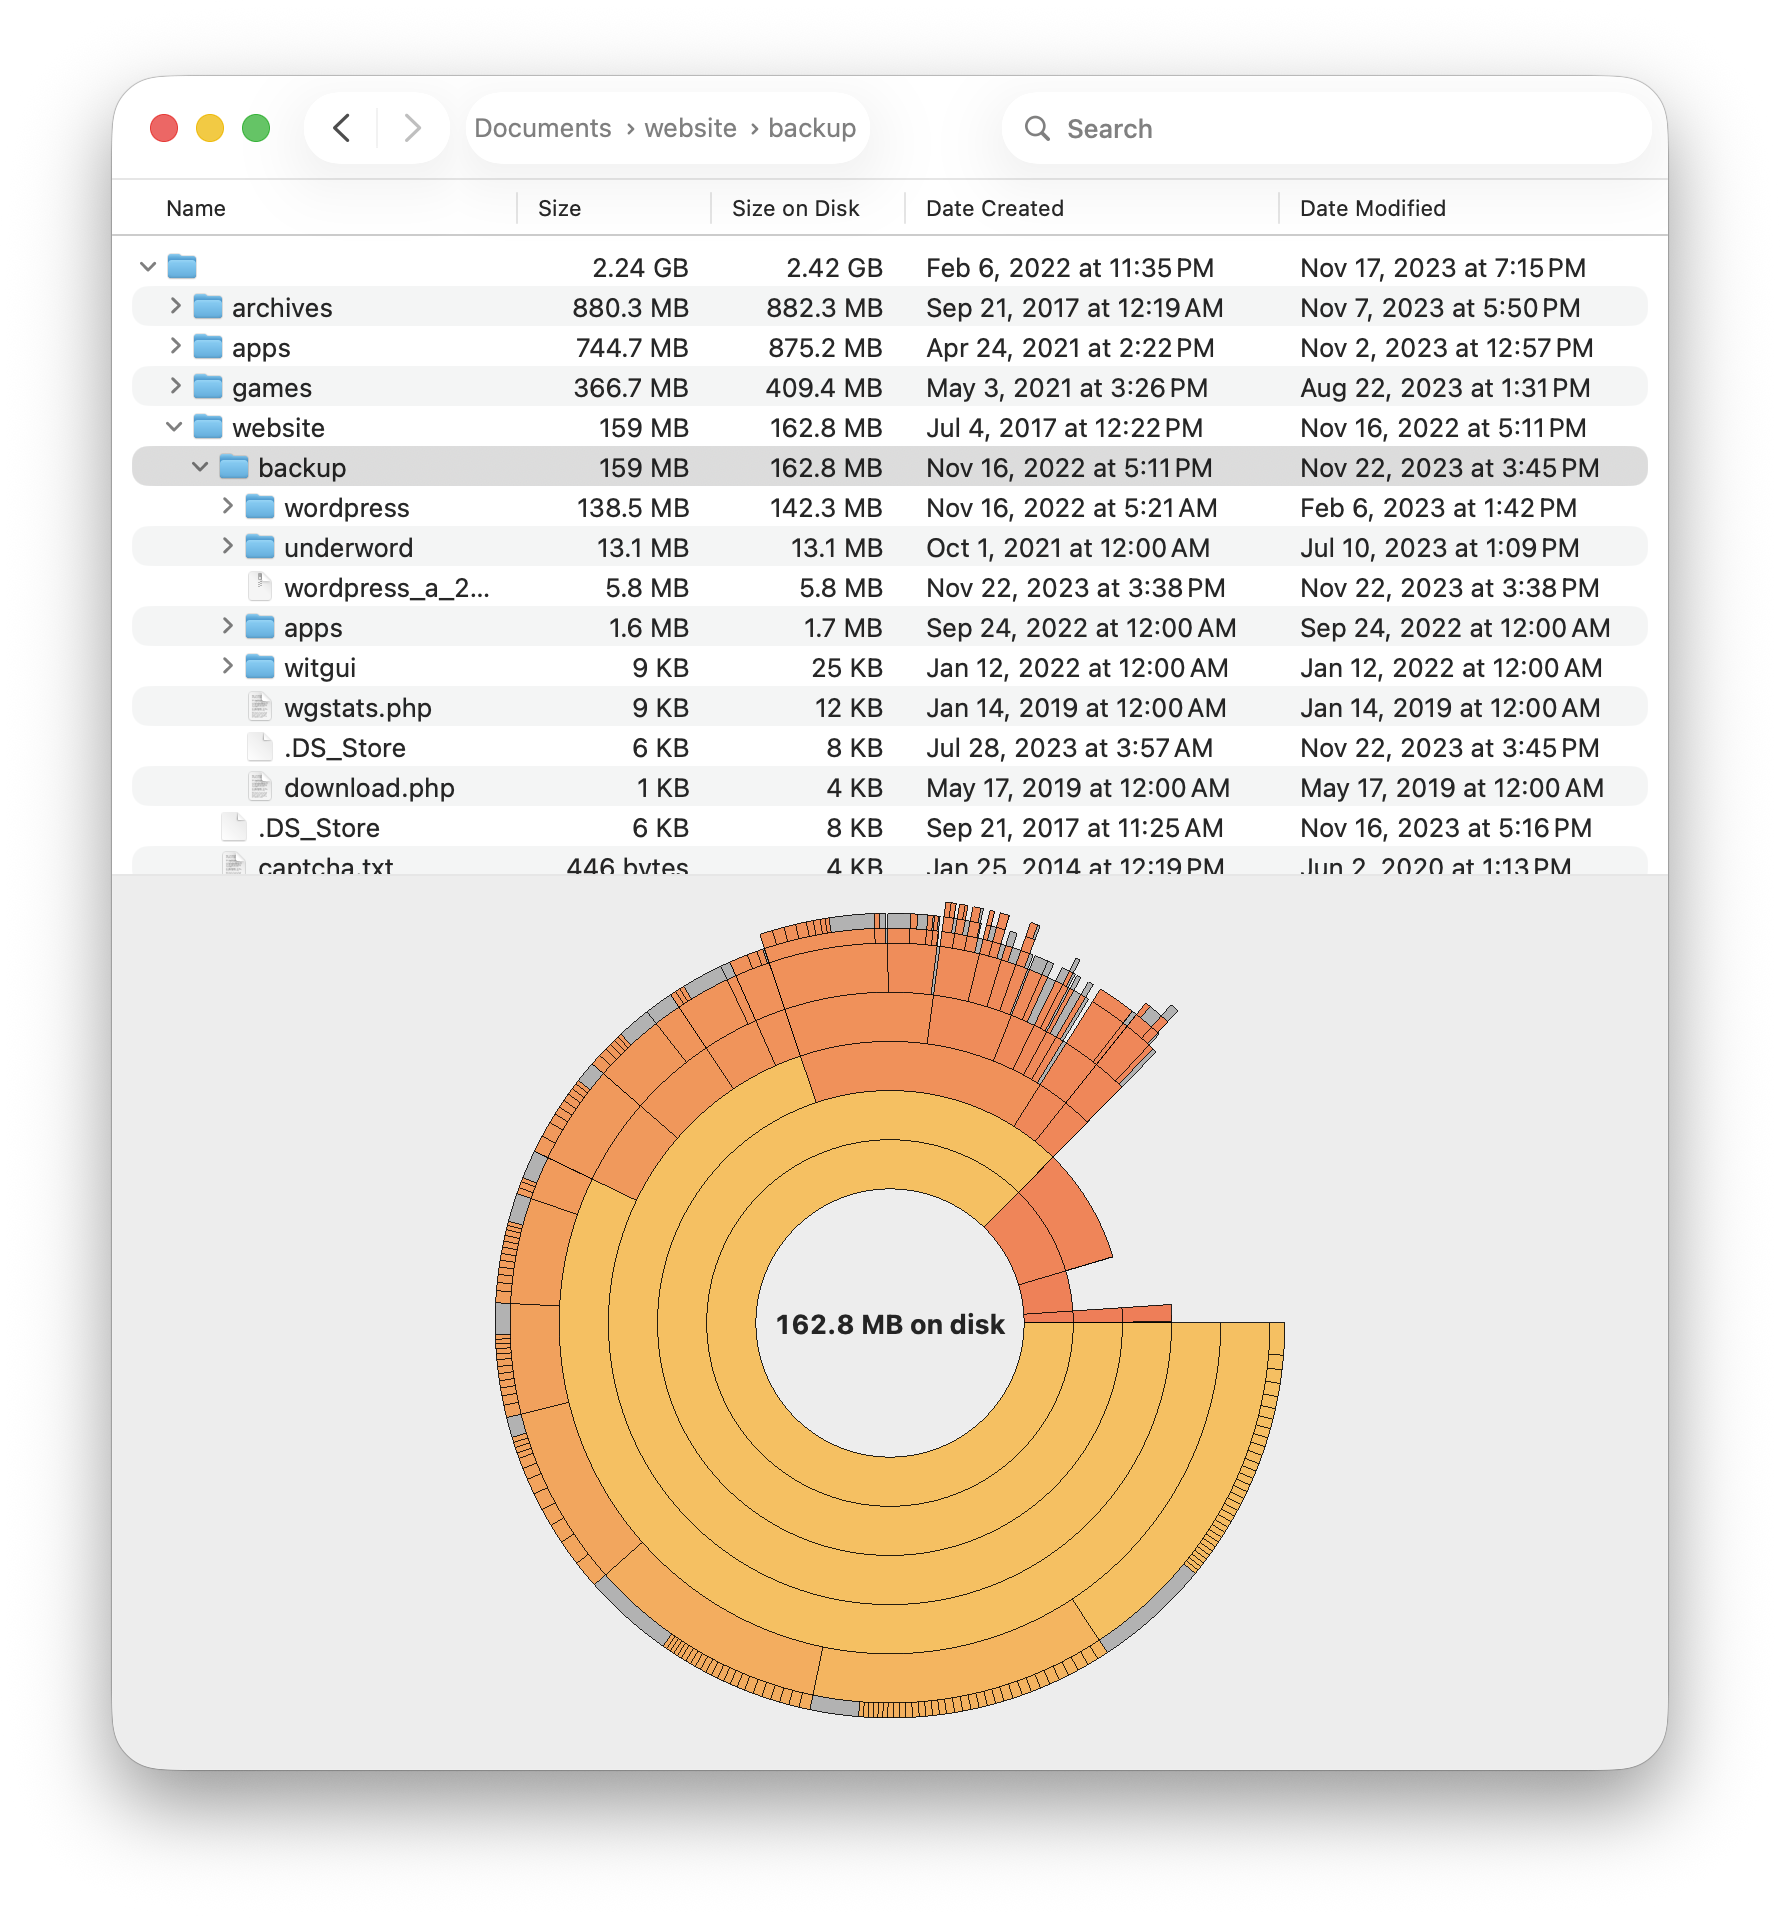The image size is (1780, 1918).
Task: Collapse the website folder
Action: click(175, 427)
